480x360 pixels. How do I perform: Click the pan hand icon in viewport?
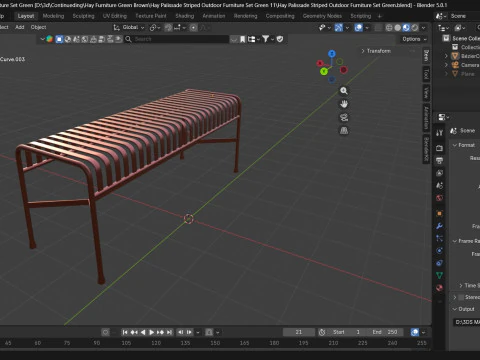(344, 104)
